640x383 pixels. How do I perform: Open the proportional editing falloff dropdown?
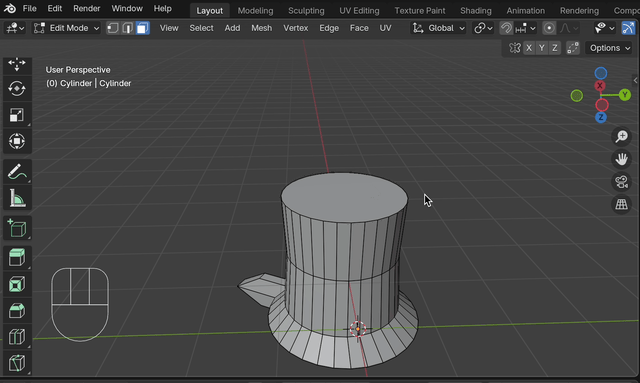point(569,28)
